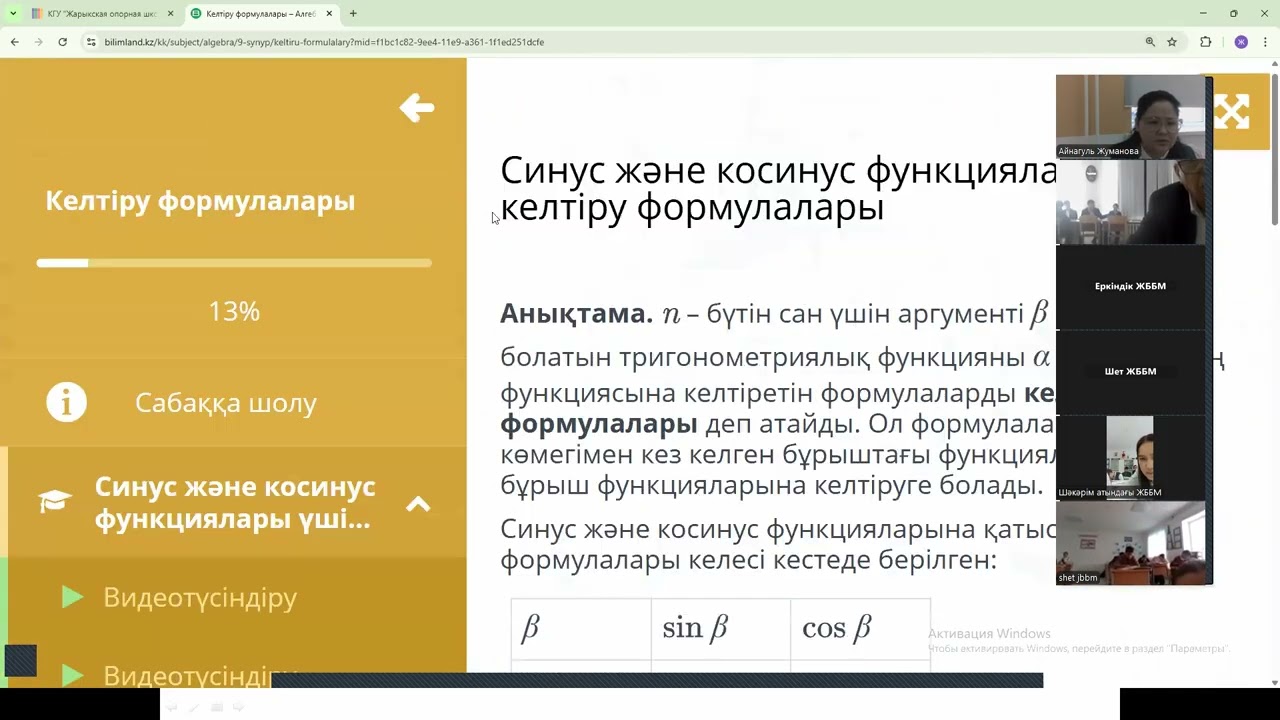Click the Айнагуль Жуманова video tile

(1130, 116)
